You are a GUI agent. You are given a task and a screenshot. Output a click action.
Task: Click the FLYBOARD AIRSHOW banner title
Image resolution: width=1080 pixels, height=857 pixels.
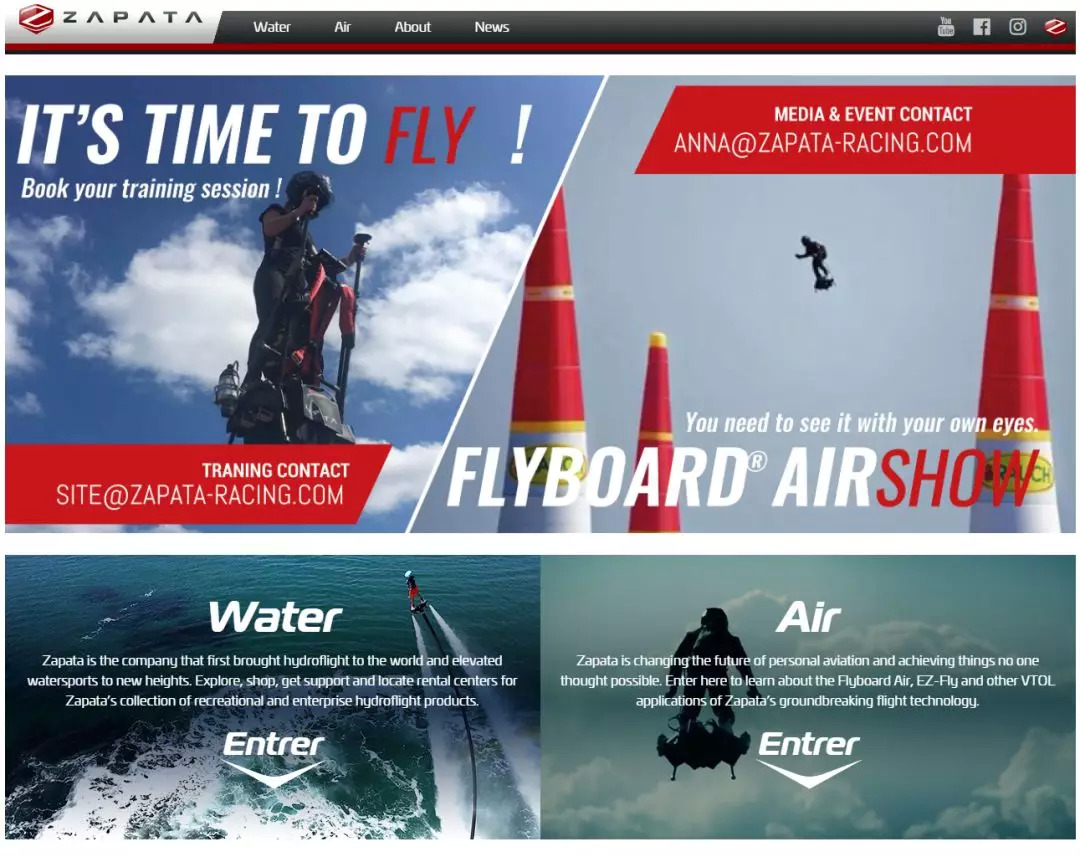(744, 477)
